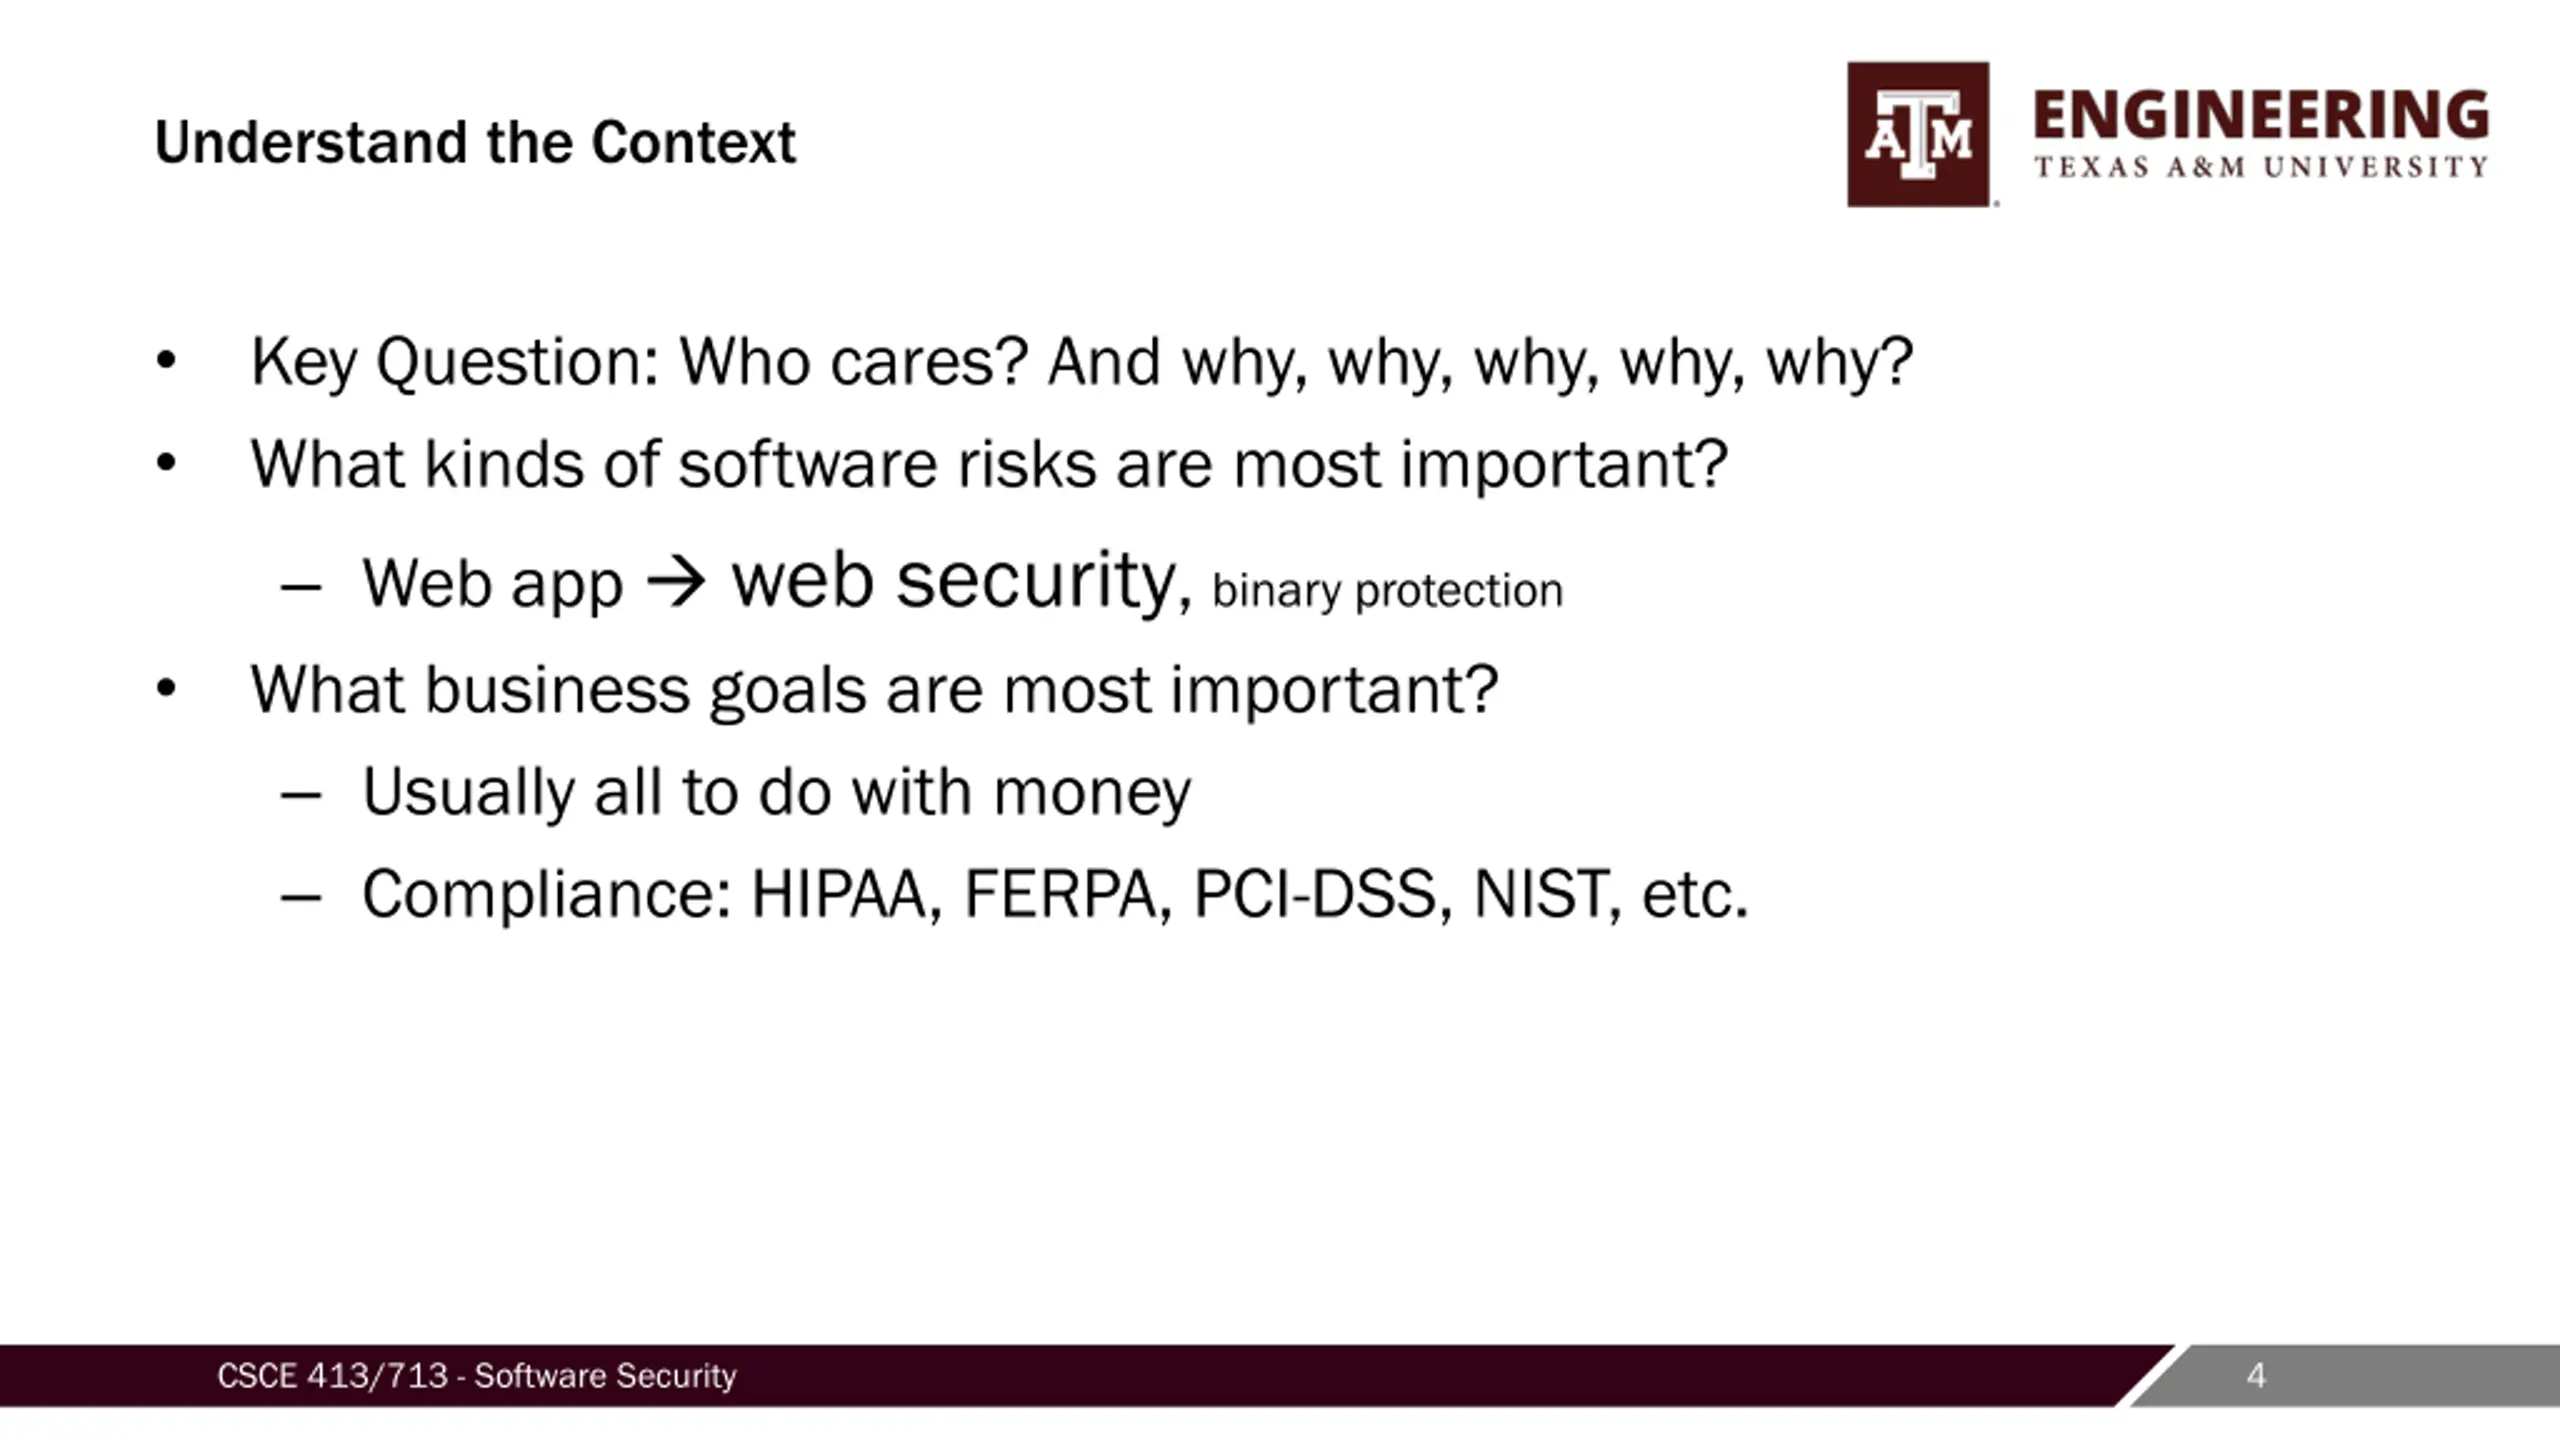Click the bullet marker before software risks

[x=166, y=463]
